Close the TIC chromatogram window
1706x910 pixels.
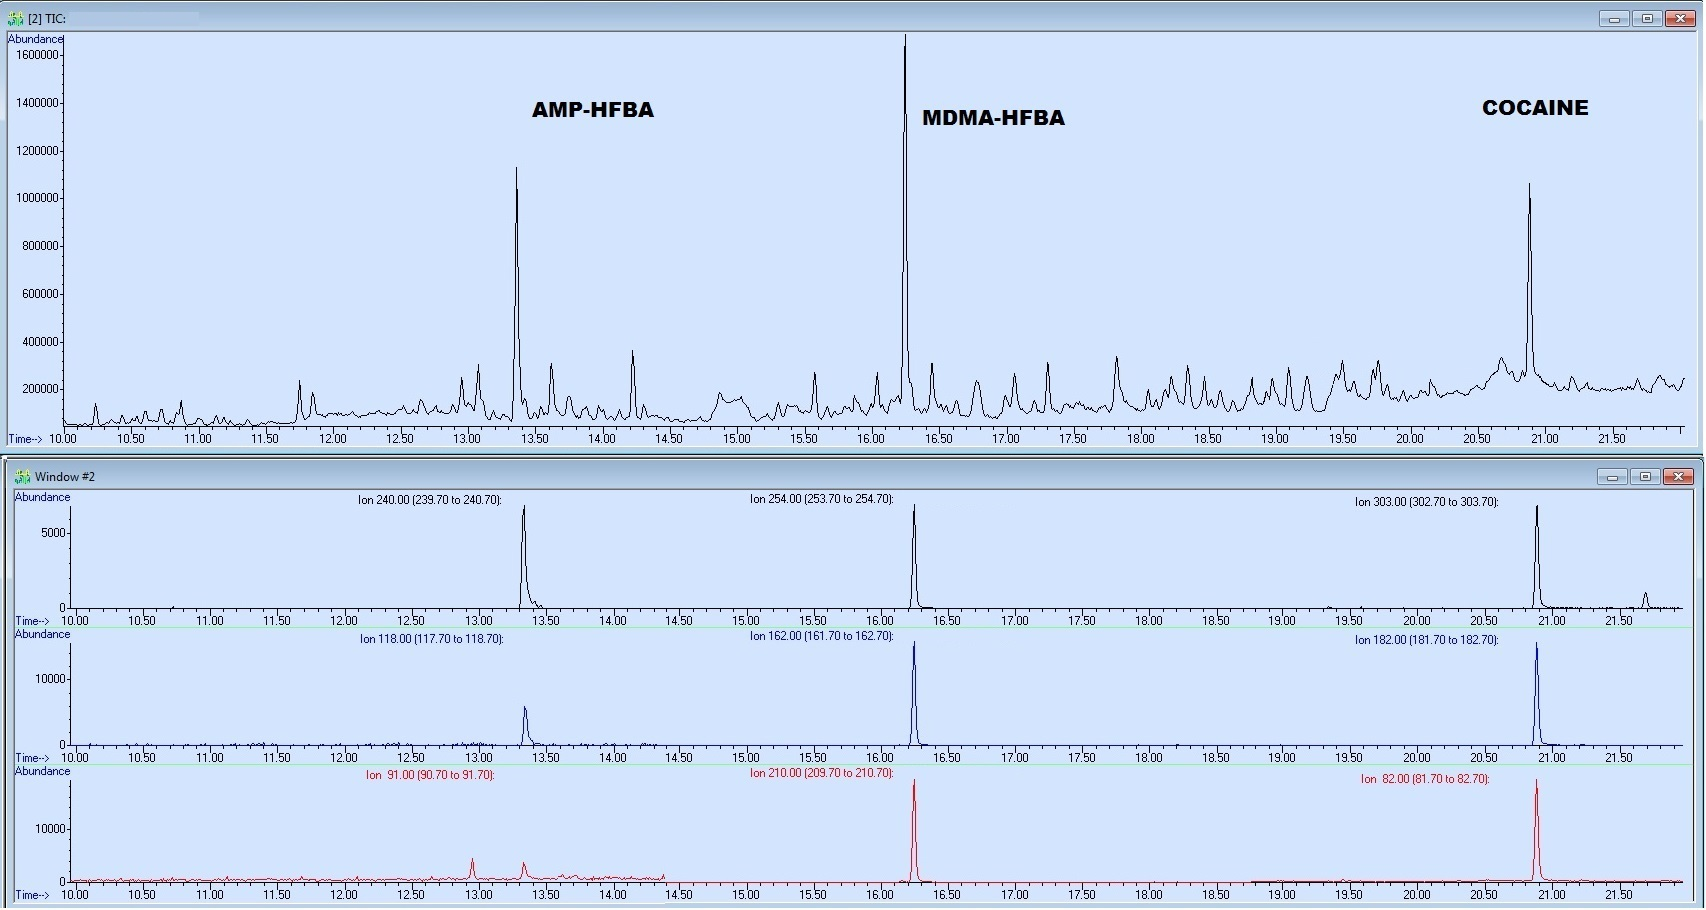click(x=1680, y=19)
